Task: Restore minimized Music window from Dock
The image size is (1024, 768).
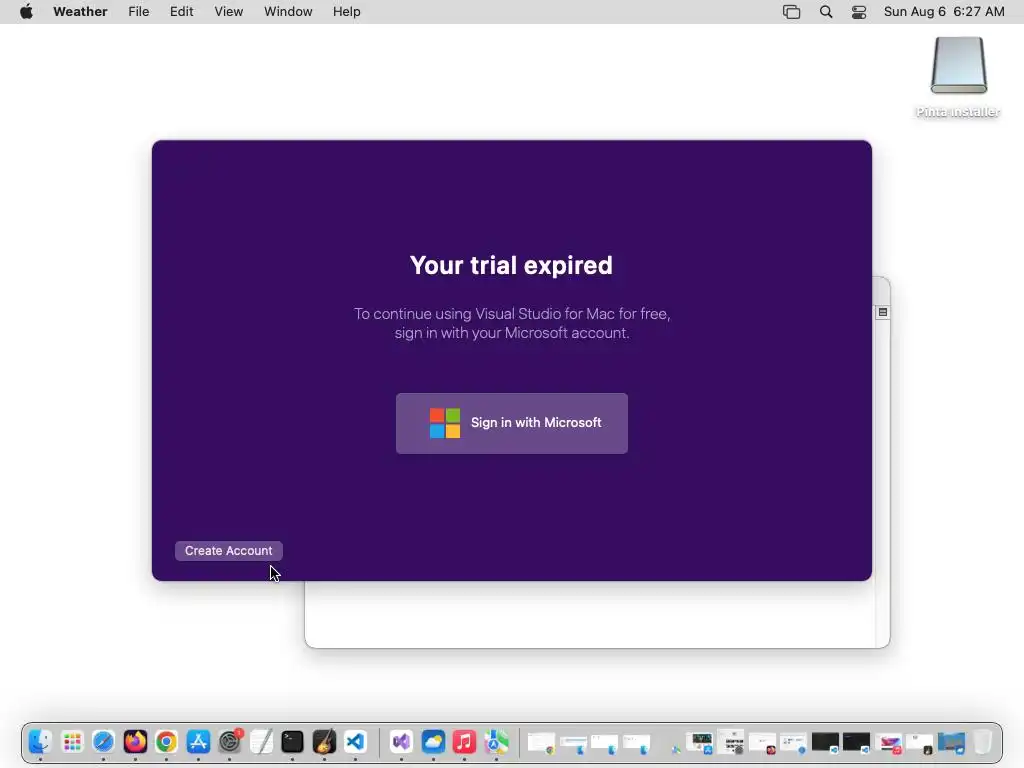Action: pyautogui.click(x=889, y=743)
